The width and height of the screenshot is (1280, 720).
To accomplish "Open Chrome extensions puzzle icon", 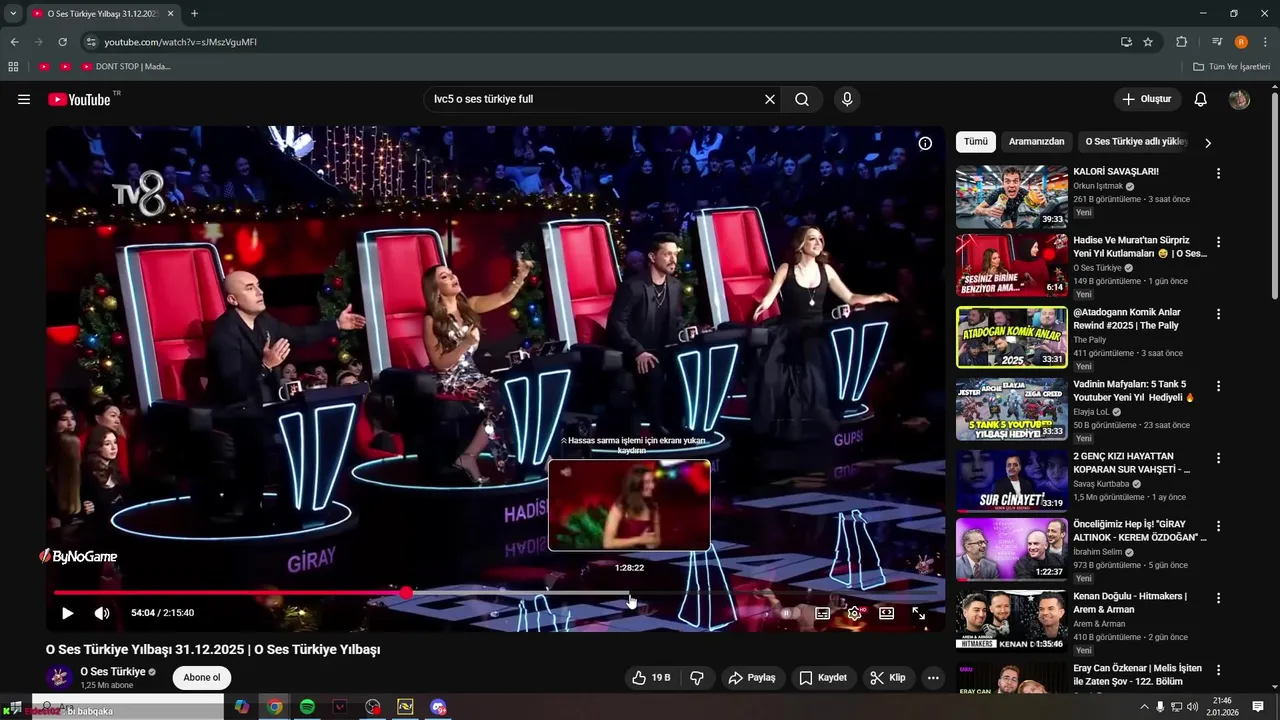I will [1181, 42].
